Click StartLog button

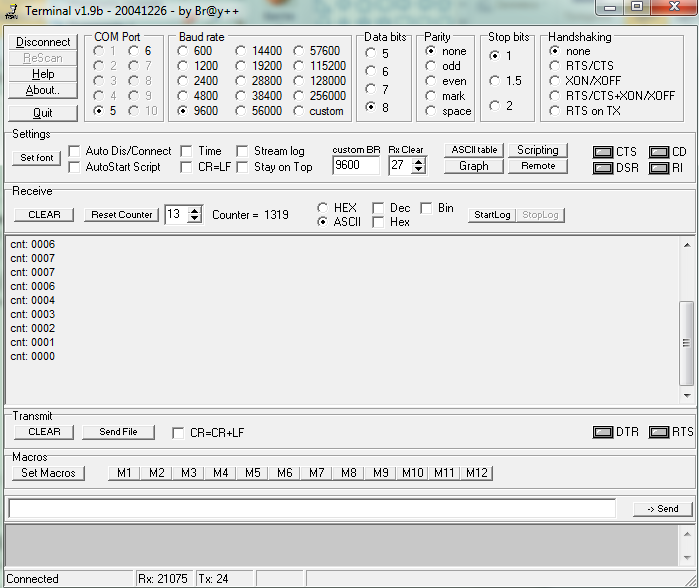click(x=492, y=215)
